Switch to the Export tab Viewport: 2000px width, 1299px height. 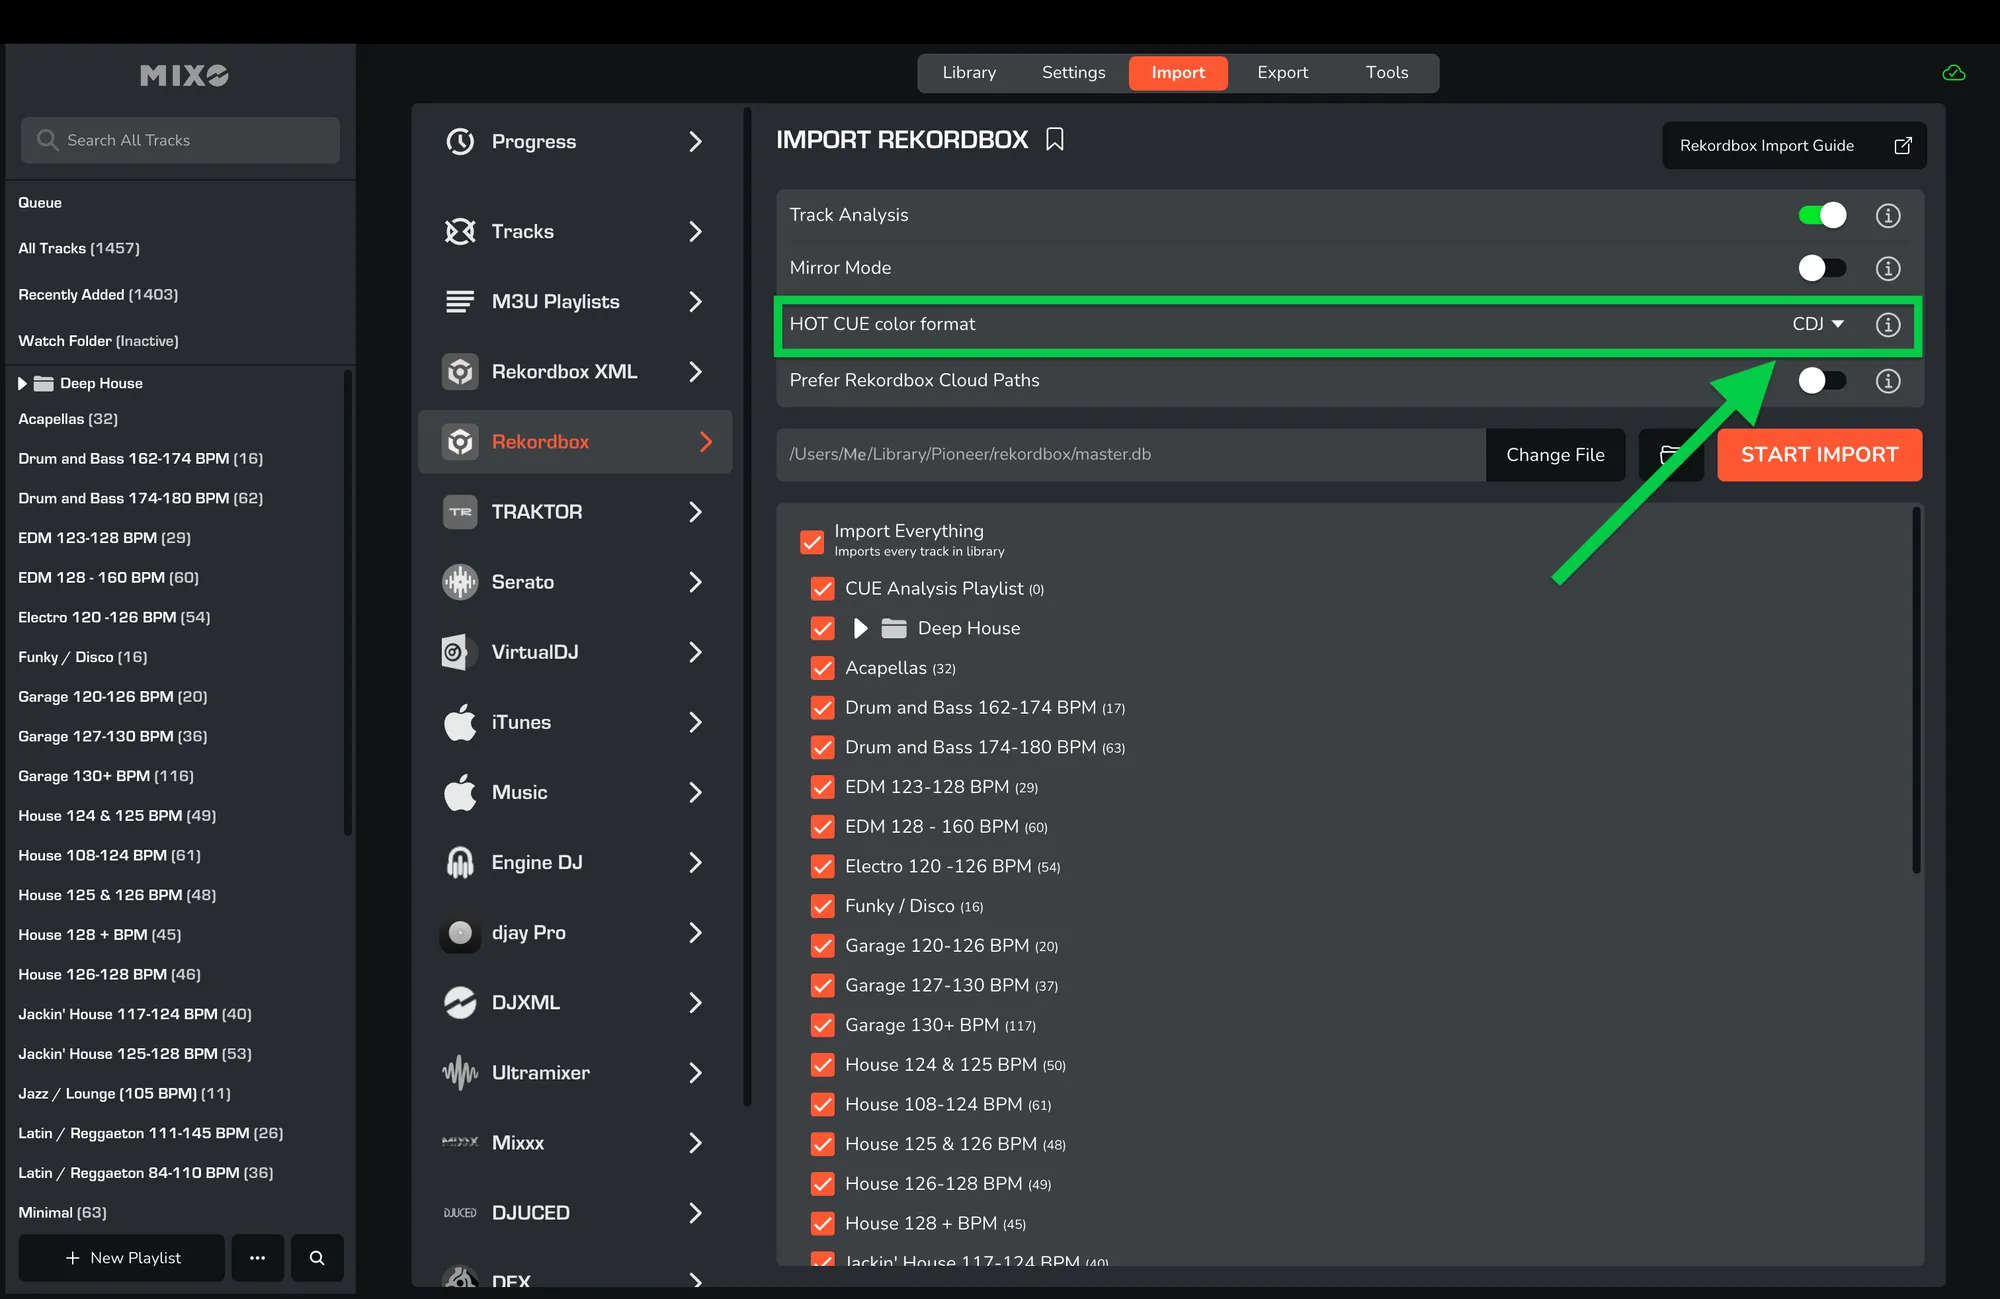1282,73
